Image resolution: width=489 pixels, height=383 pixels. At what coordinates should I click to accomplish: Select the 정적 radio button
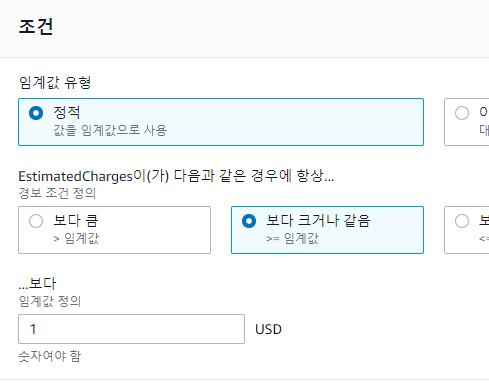(36, 113)
